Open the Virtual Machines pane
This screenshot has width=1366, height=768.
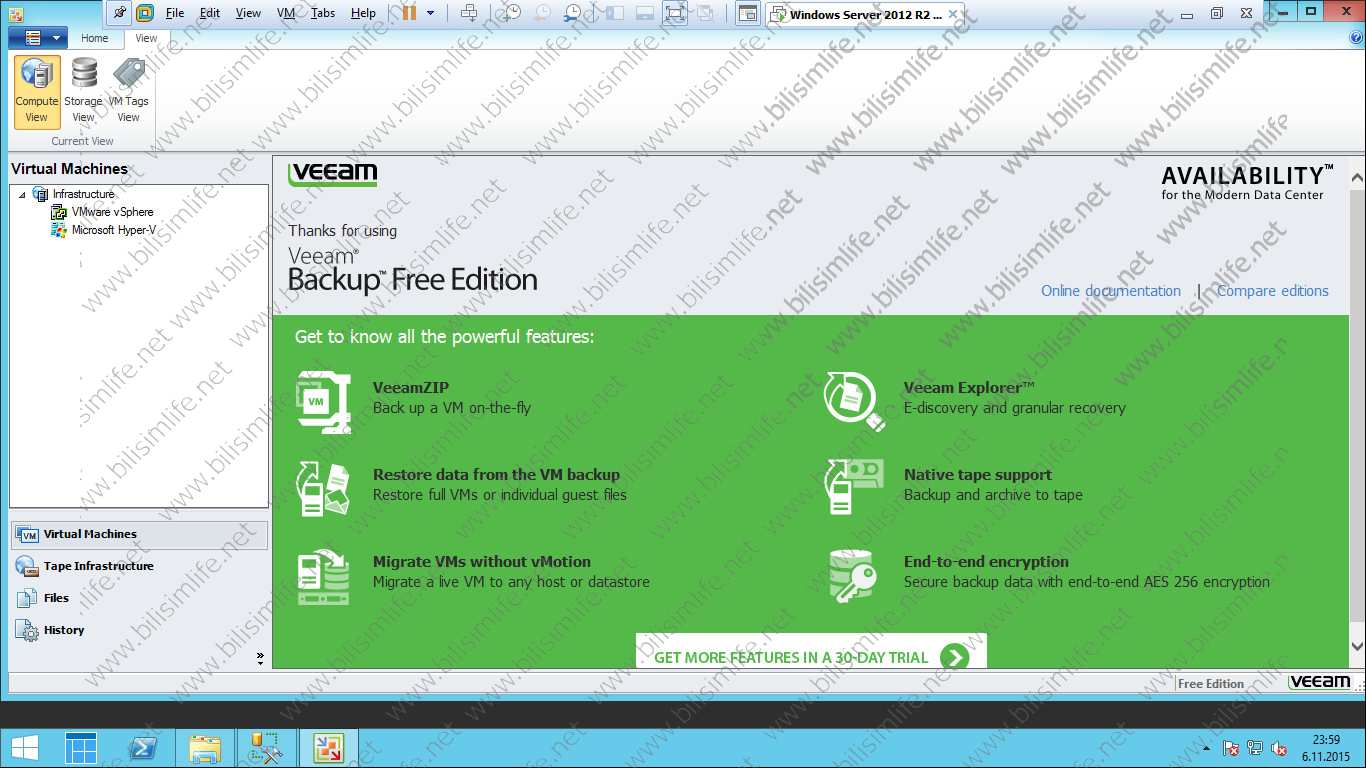139,534
